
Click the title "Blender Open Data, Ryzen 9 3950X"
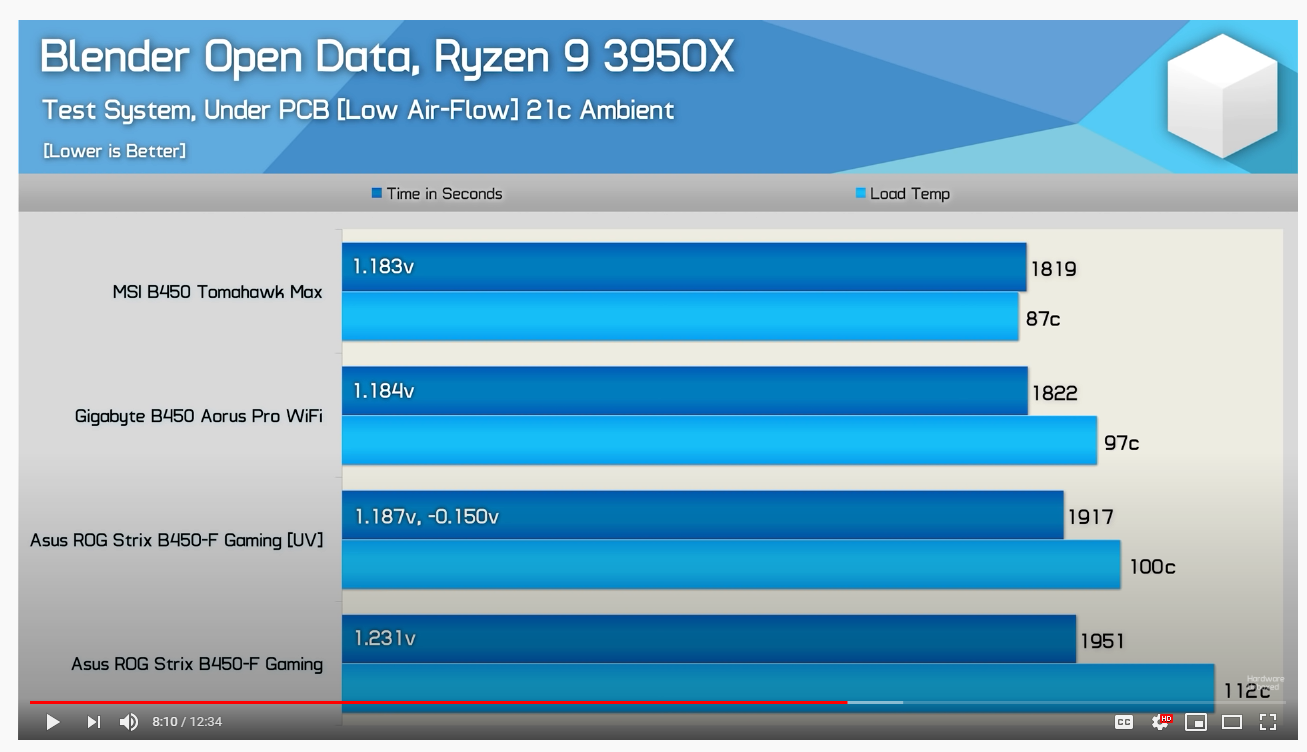[387, 58]
